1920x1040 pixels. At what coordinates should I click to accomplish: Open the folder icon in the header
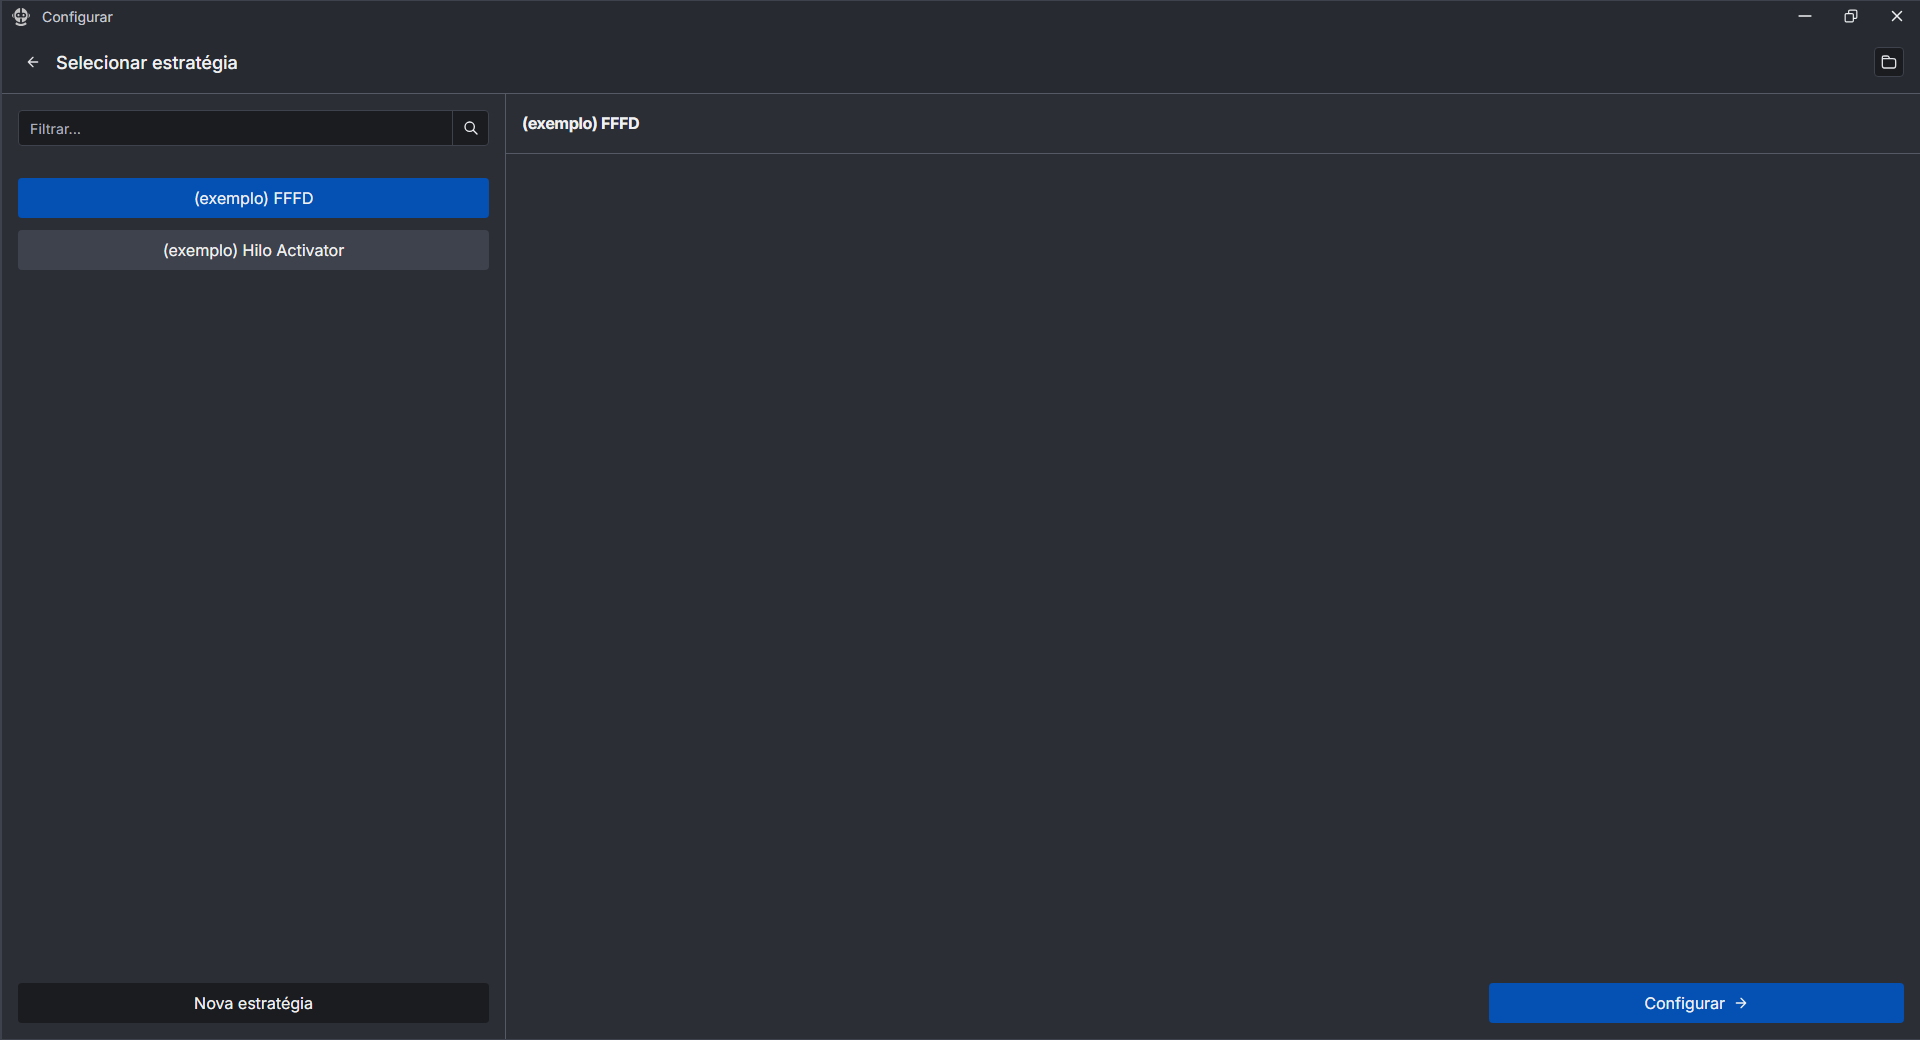(1888, 62)
